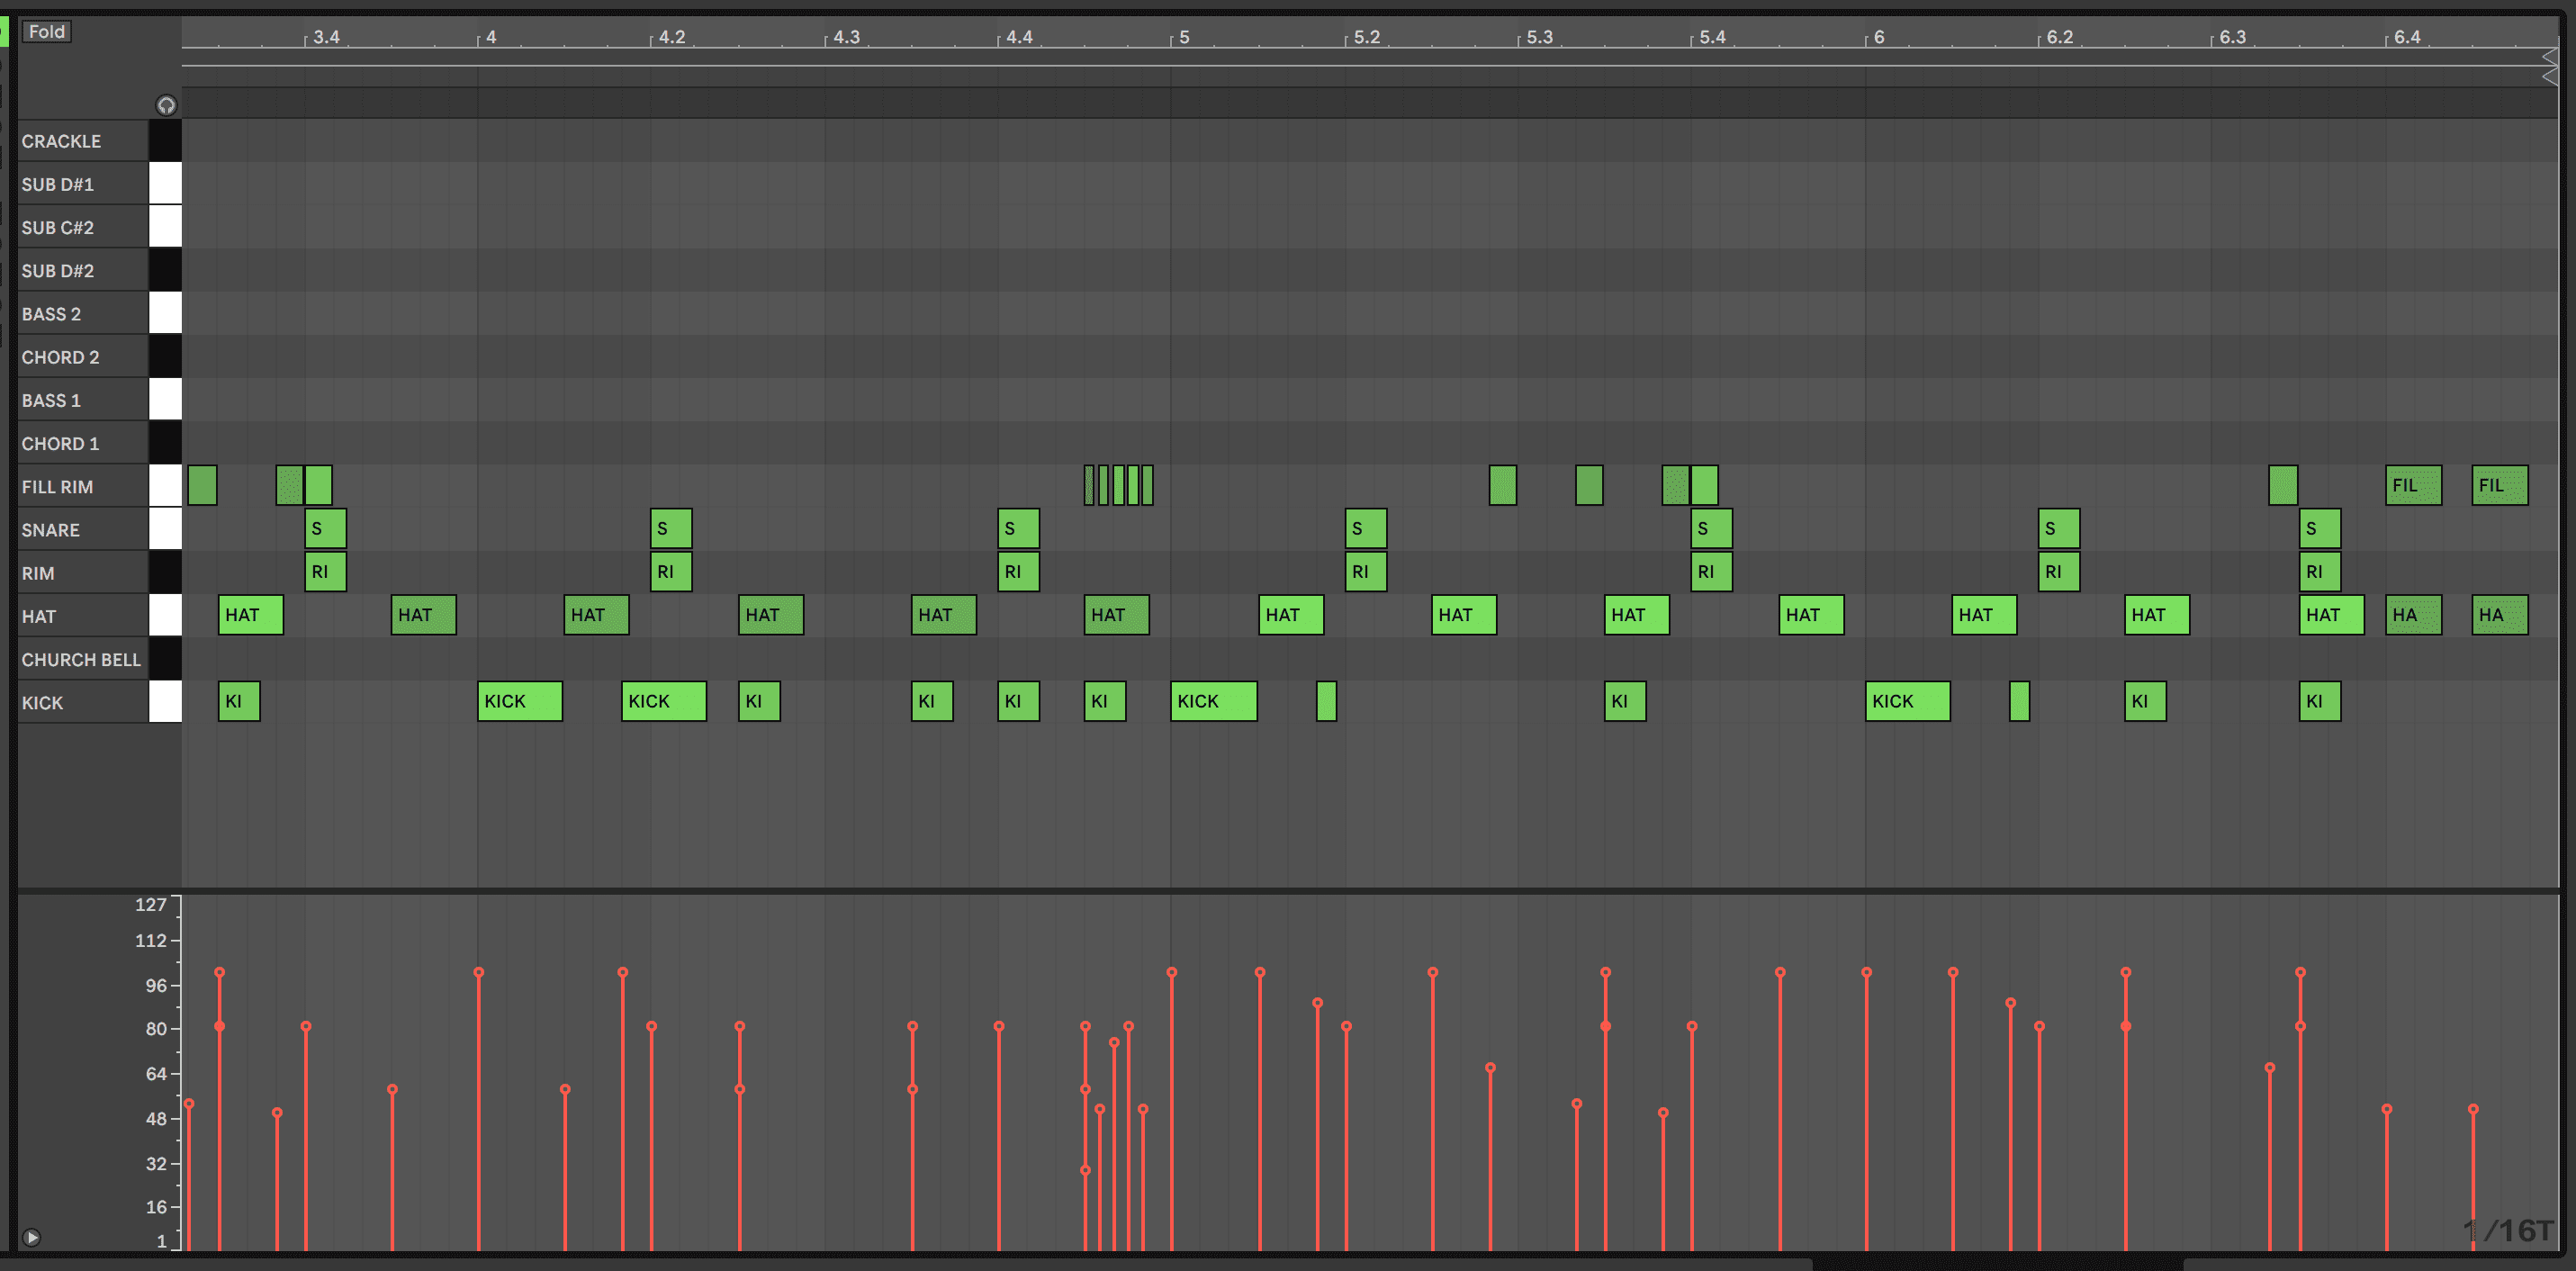
Task: Select the KICK note at bar 5
Action: (1212, 701)
